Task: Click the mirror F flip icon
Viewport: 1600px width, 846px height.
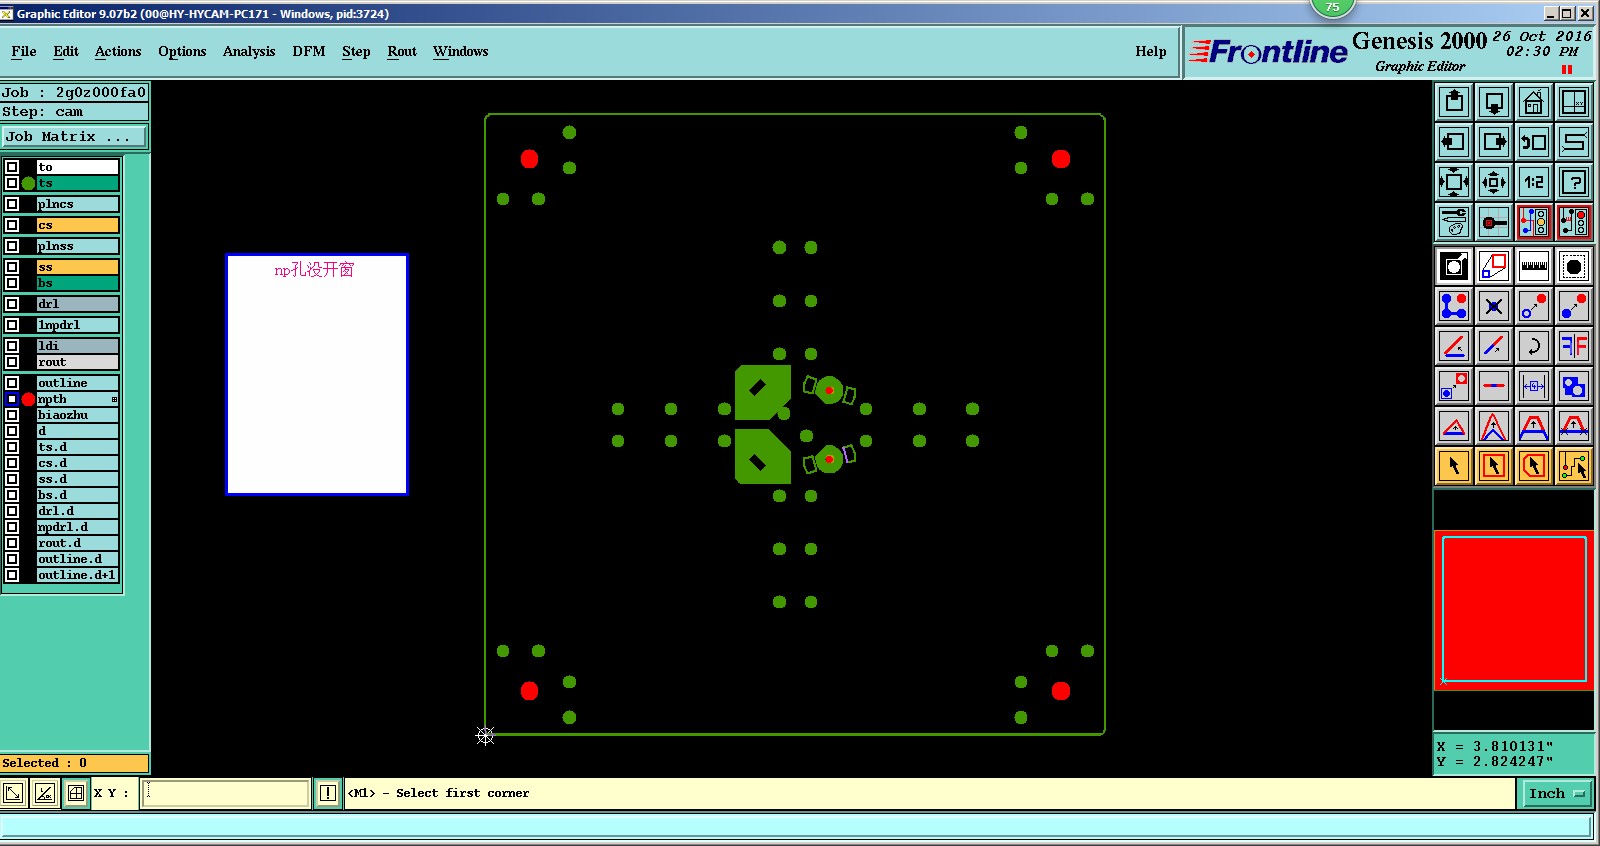Action: (x=1574, y=346)
